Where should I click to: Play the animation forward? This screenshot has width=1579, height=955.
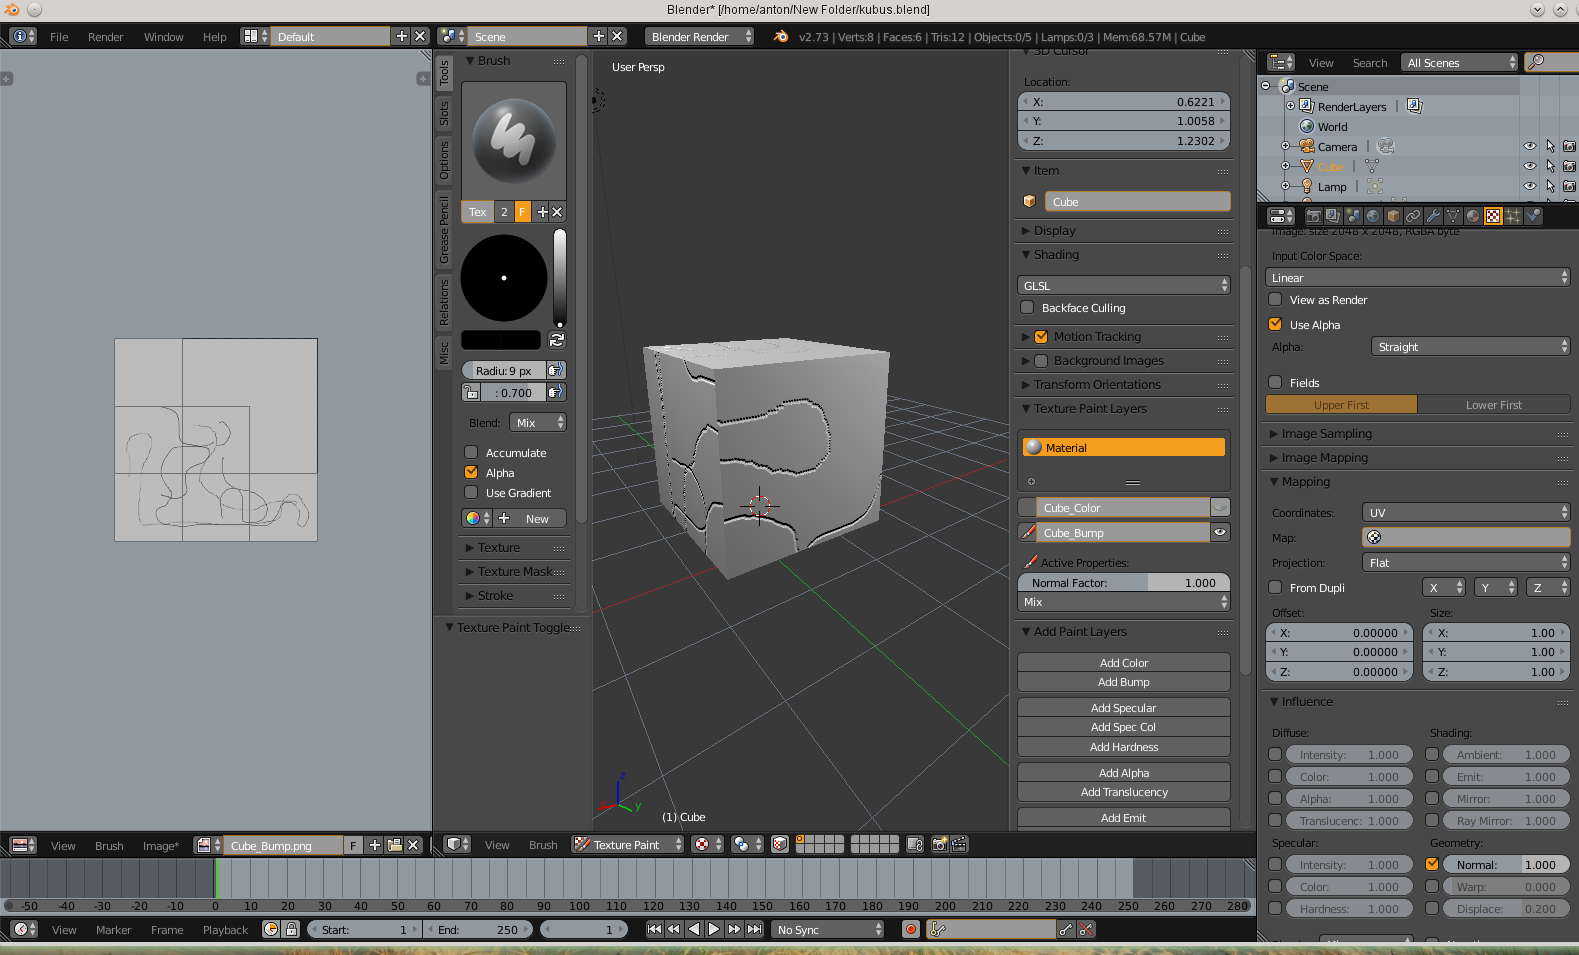click(714, 929)
